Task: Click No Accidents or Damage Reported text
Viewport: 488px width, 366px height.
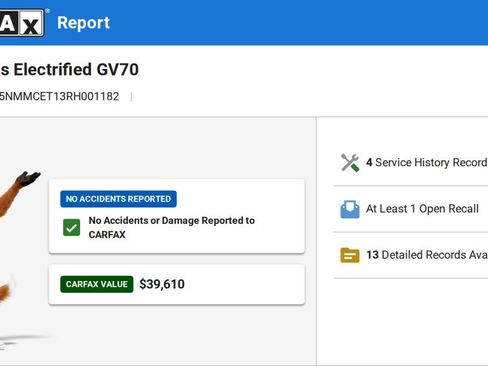Action: [x=172, y=227]
